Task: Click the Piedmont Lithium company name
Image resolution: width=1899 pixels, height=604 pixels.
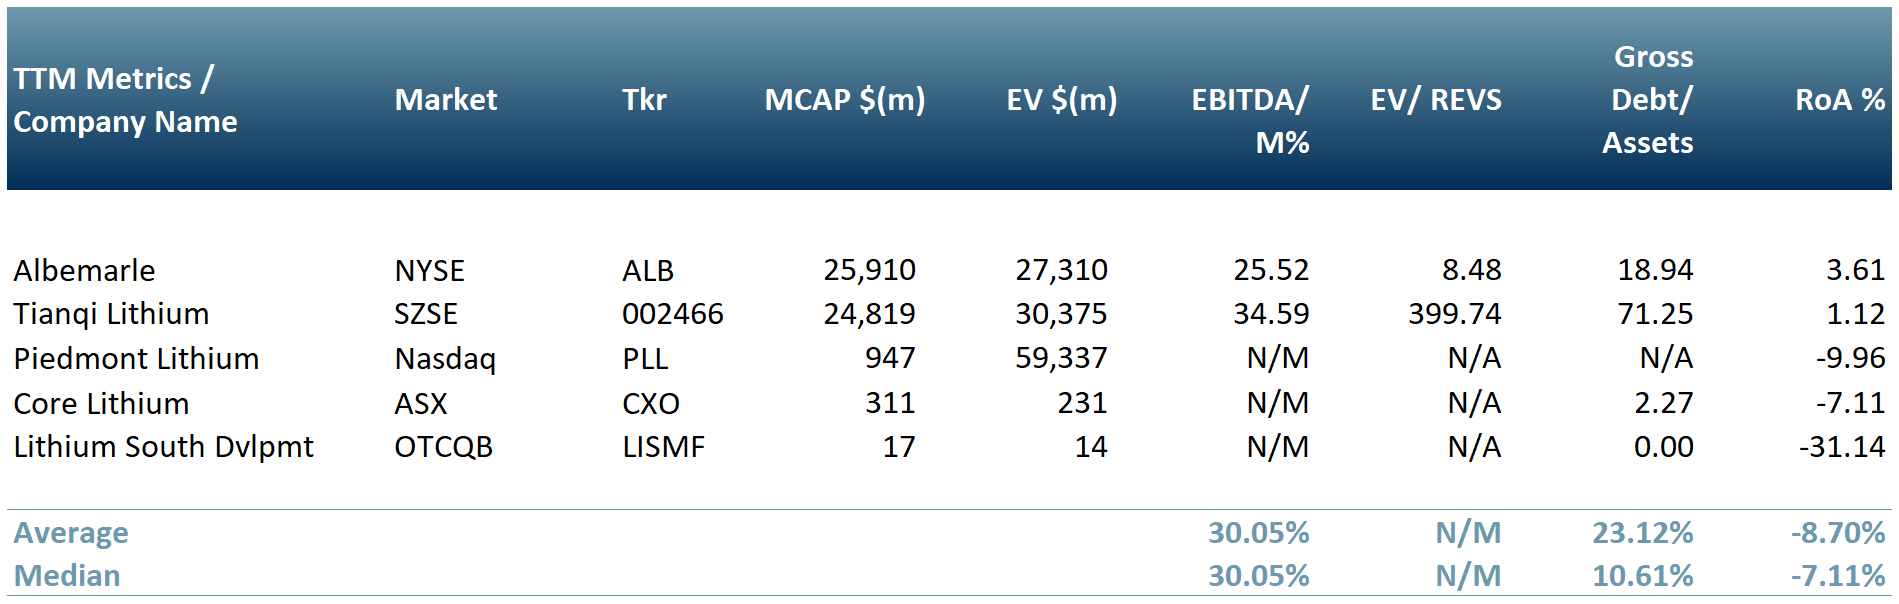Action: coord(136,358)
